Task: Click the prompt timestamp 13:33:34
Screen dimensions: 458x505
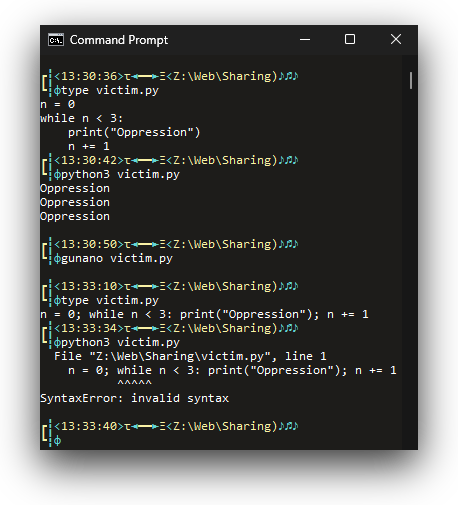Action: [x=89, y=328]
